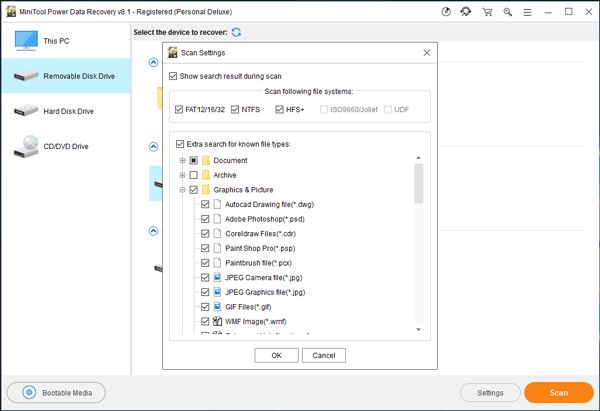The height and width of the screenshot is (411, 600).
Task: Select CD/DVD Drive in sidebar
Action: click(66, 146)
